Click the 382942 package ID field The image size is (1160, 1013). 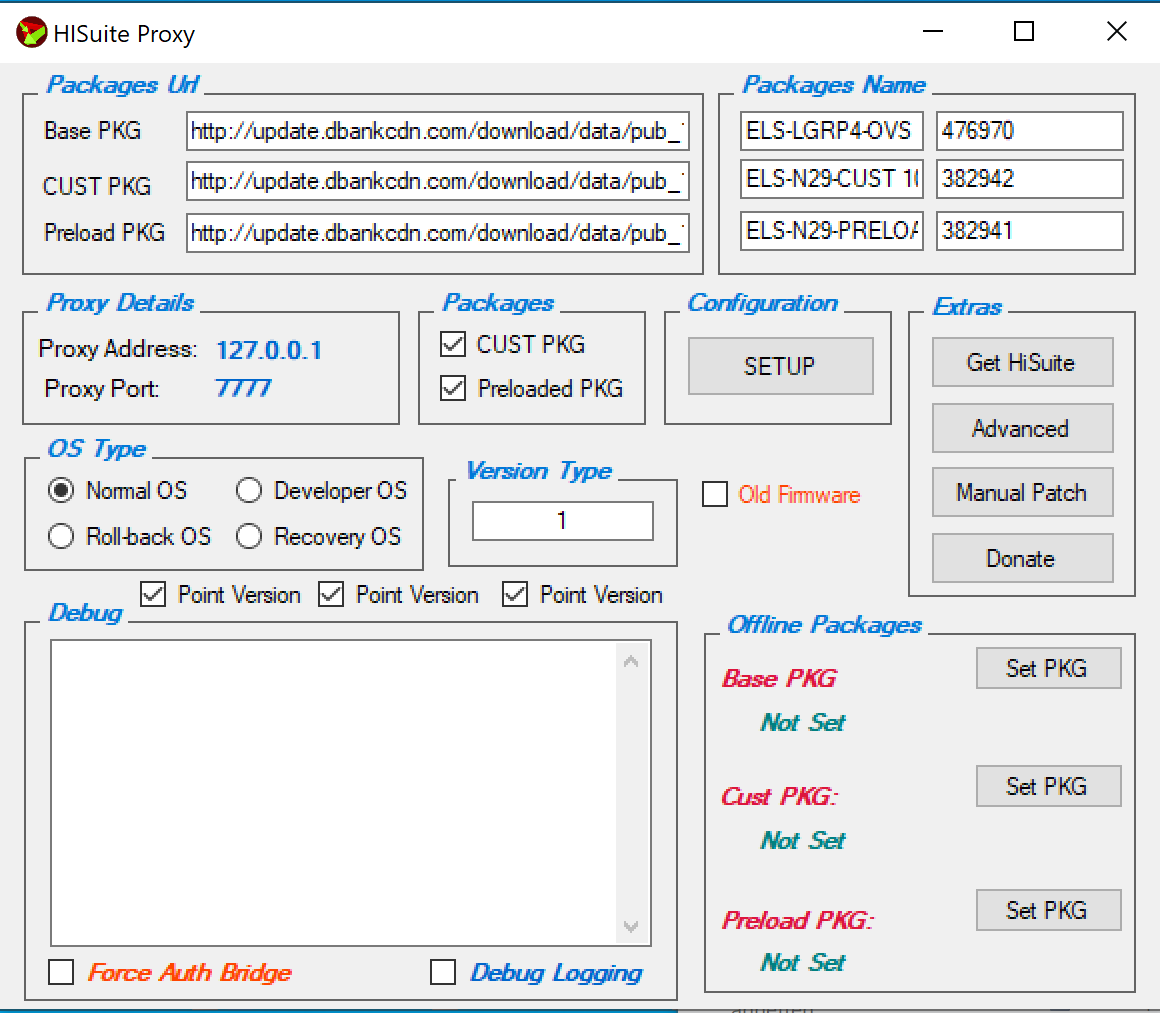click(x=1030, y=179)
